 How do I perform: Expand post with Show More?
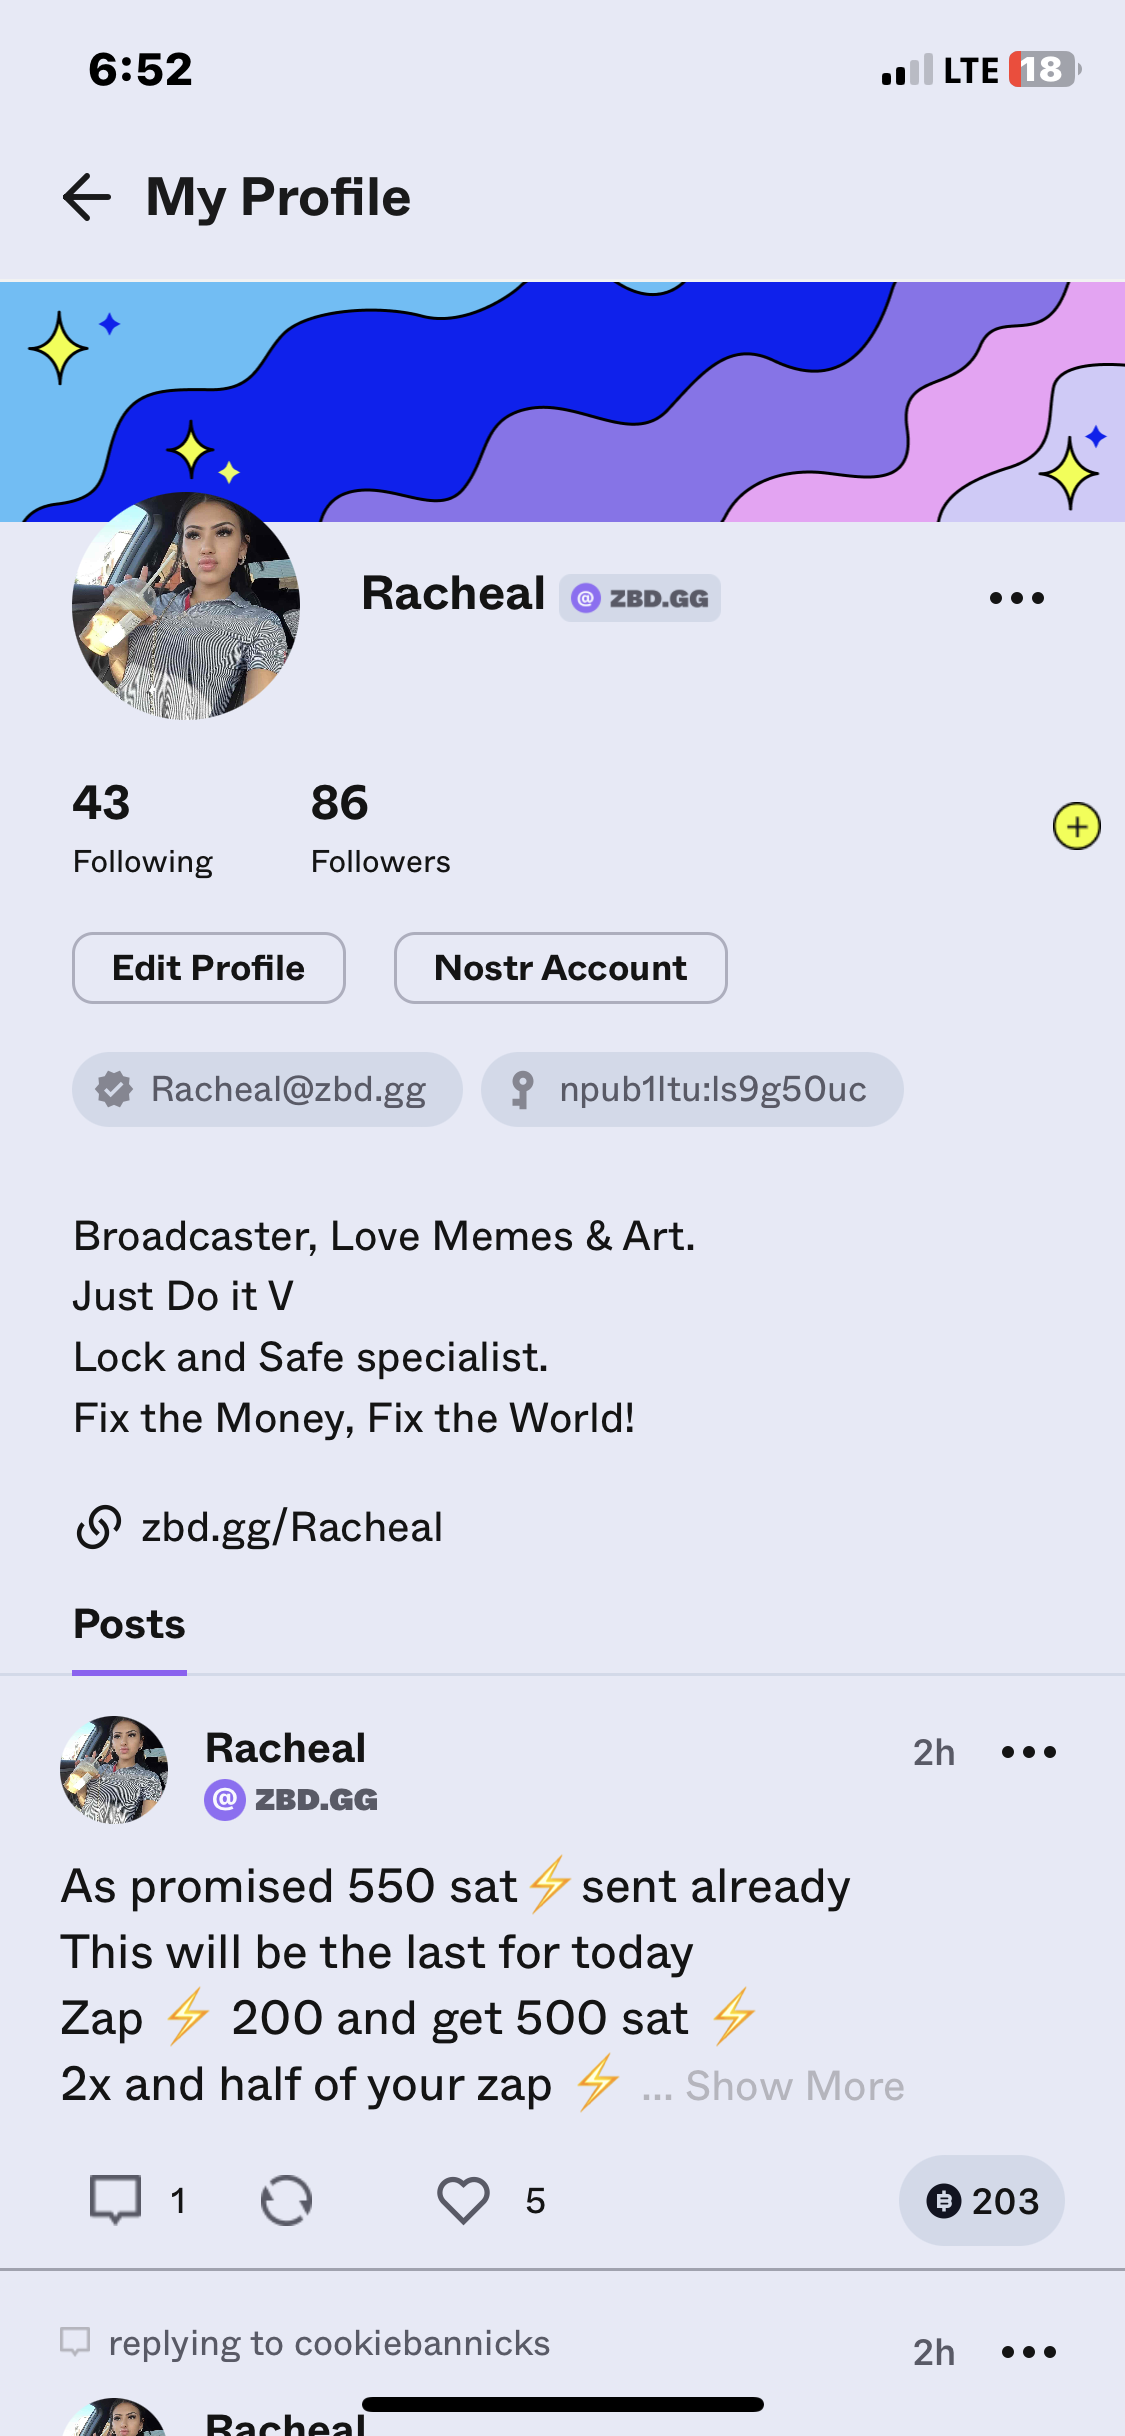(794, 2086)
